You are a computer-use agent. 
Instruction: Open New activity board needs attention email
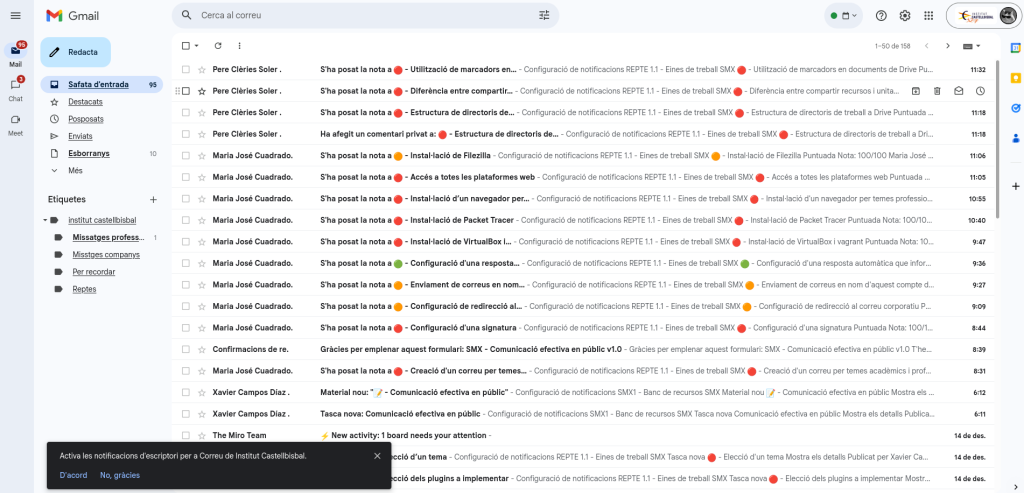point(585,436)
